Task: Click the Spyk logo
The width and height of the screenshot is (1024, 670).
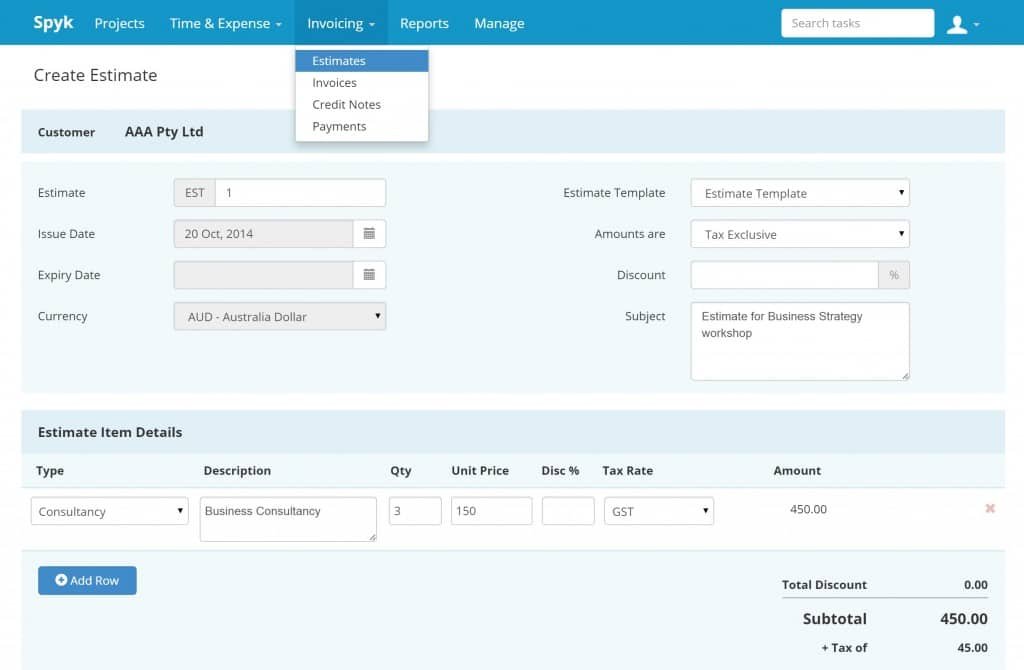Action: 53,23
